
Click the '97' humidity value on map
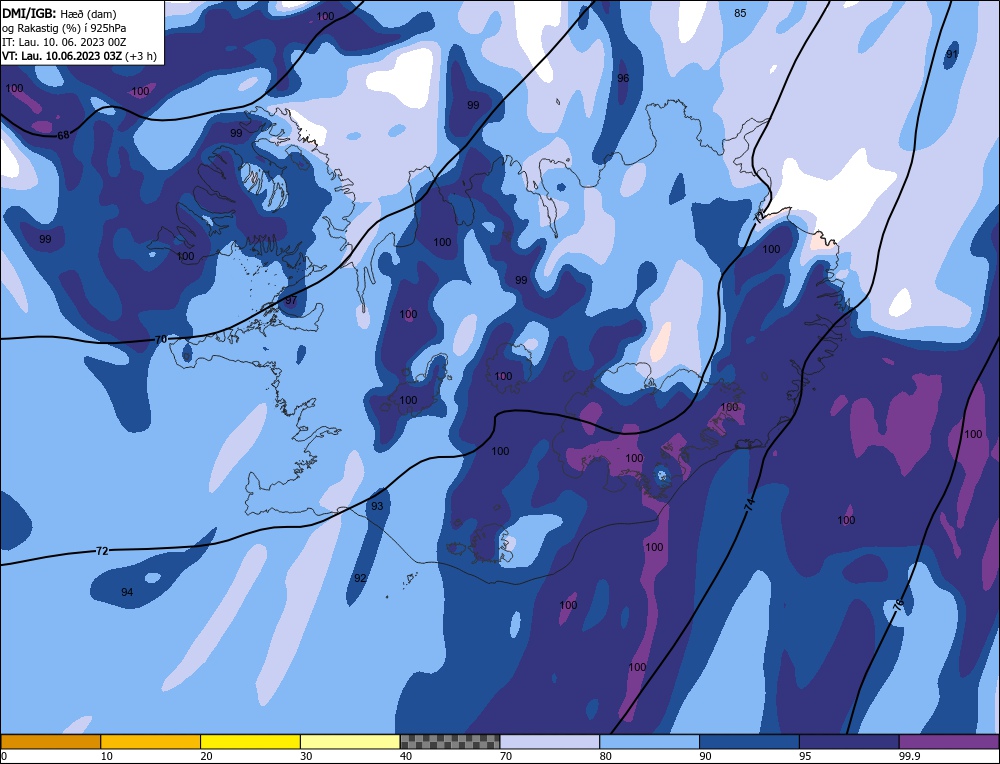pos(291,300)
